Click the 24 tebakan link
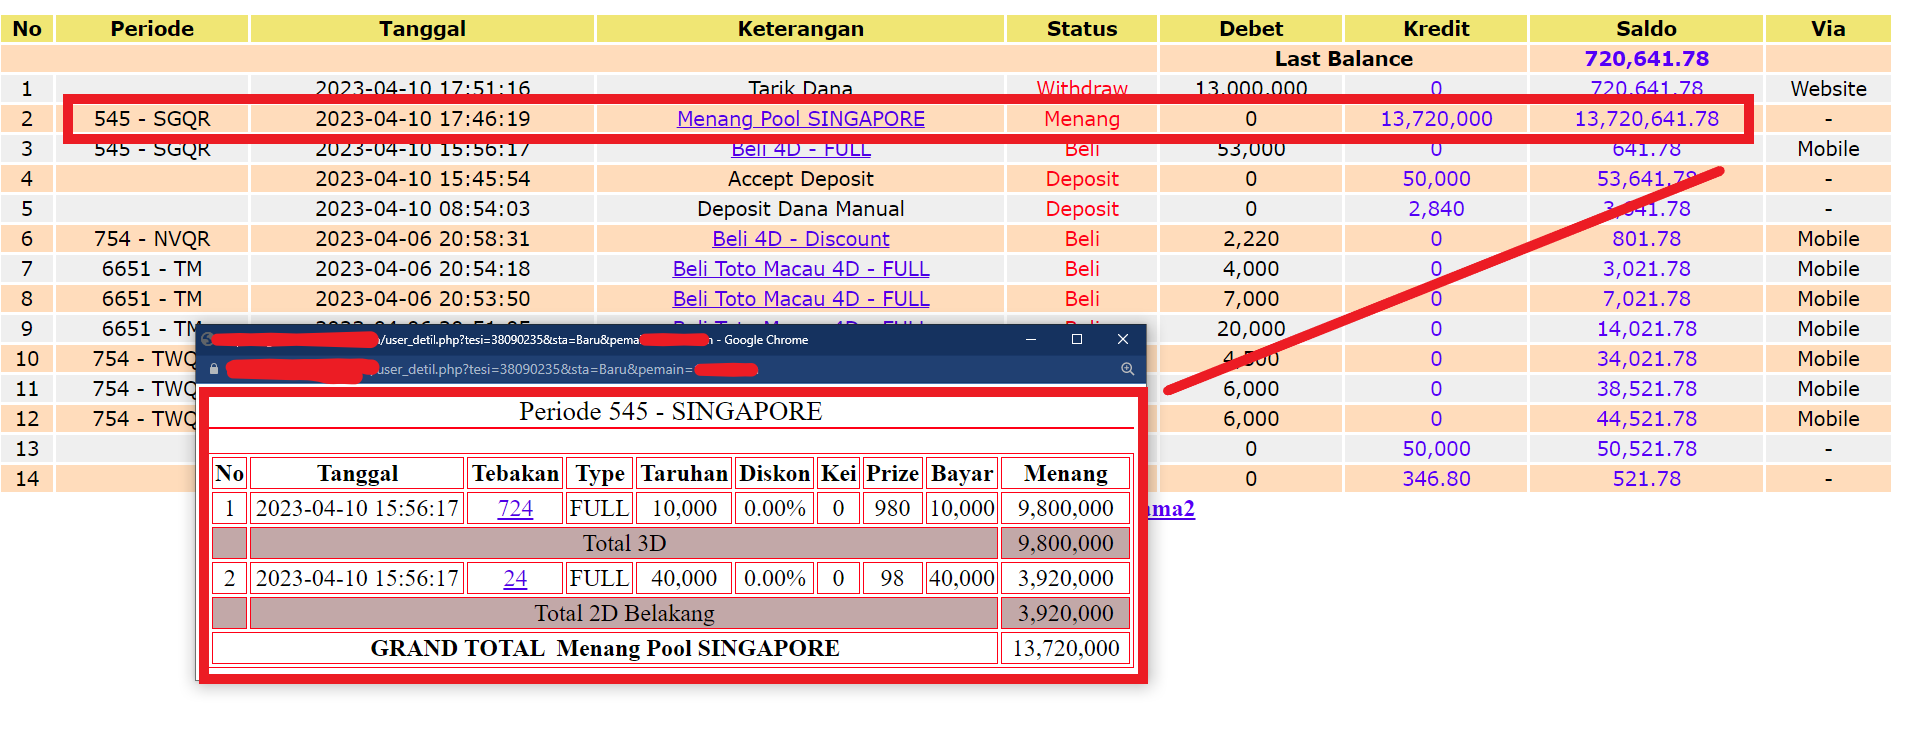1906x737 pixels. tap(515, 578)
